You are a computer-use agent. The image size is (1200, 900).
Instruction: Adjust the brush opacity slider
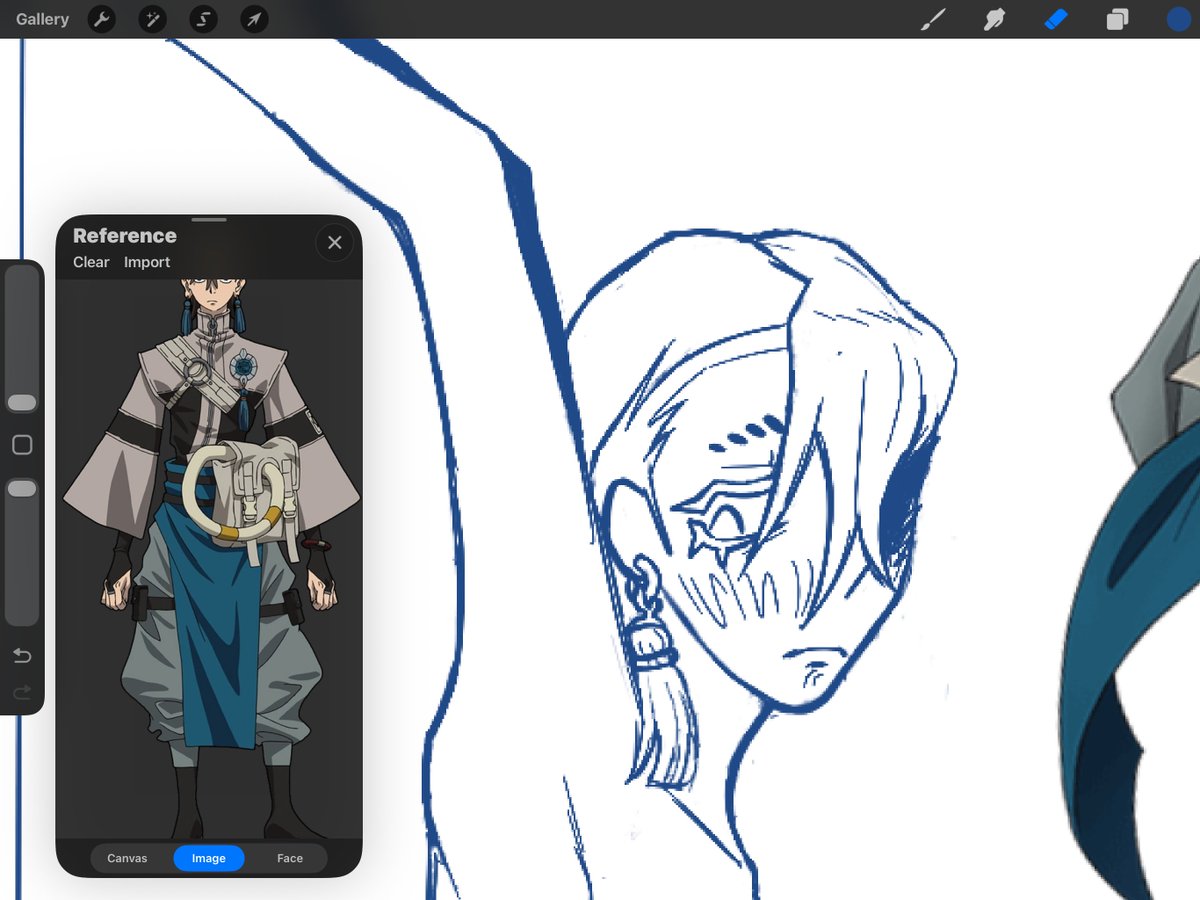(22, 552)
